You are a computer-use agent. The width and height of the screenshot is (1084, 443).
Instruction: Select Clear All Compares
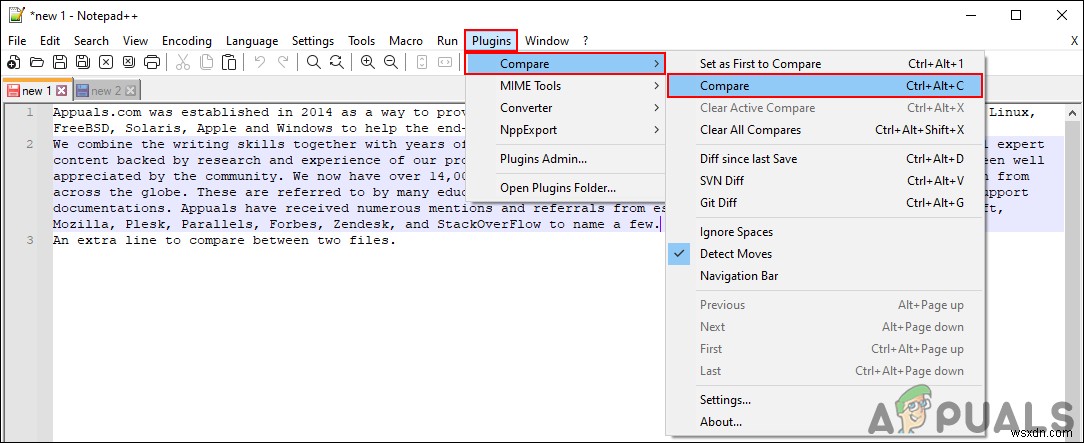tap(750, 130)
